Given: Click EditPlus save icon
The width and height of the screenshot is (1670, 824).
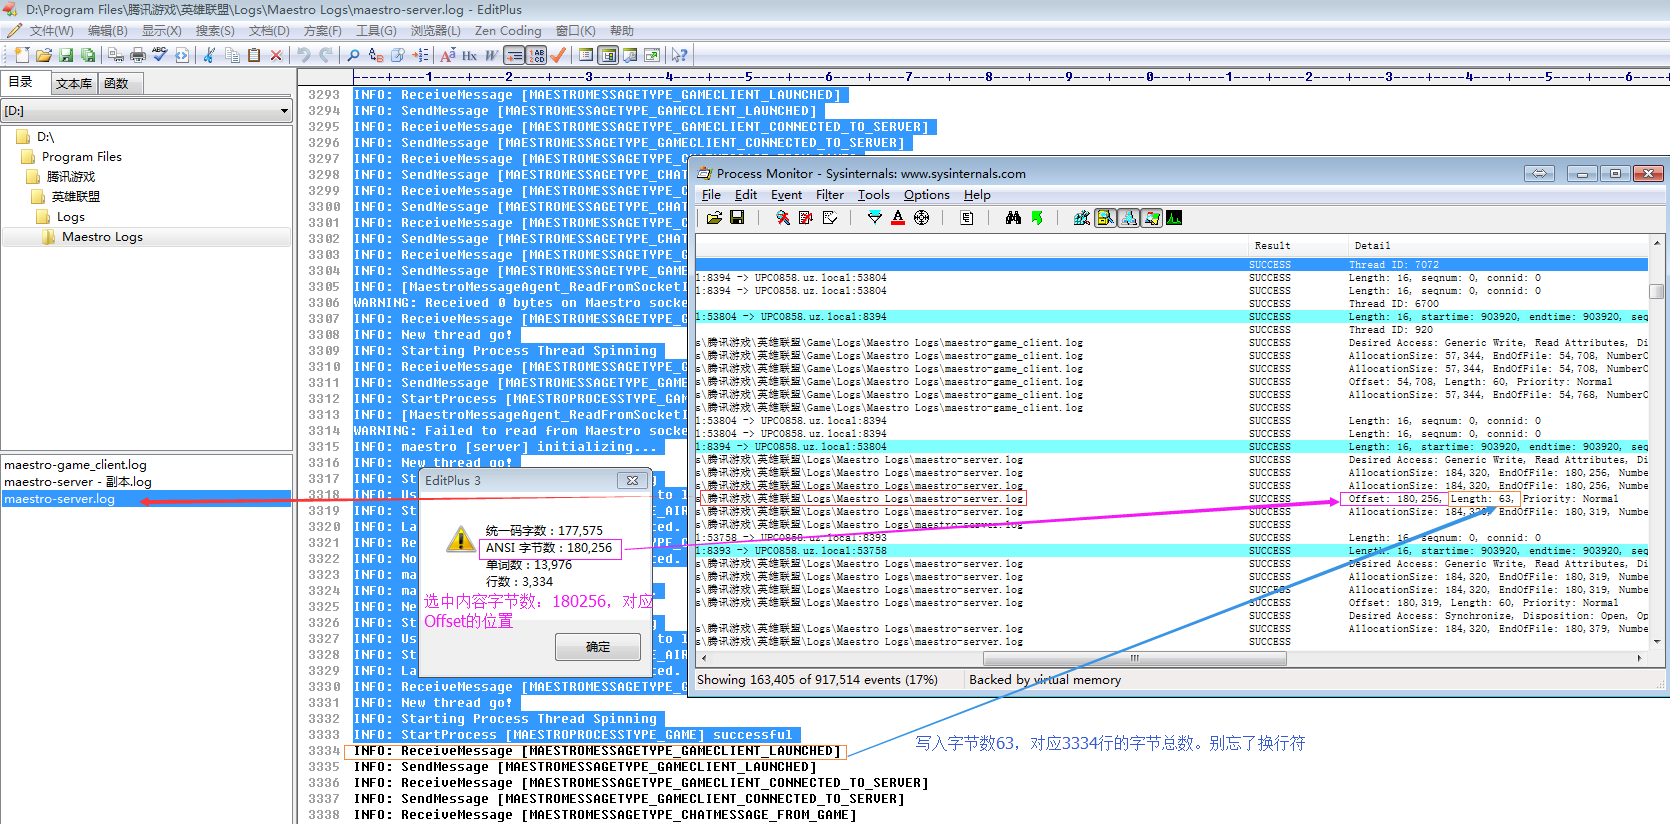Looking at the screenshot, I should point(66,55).
